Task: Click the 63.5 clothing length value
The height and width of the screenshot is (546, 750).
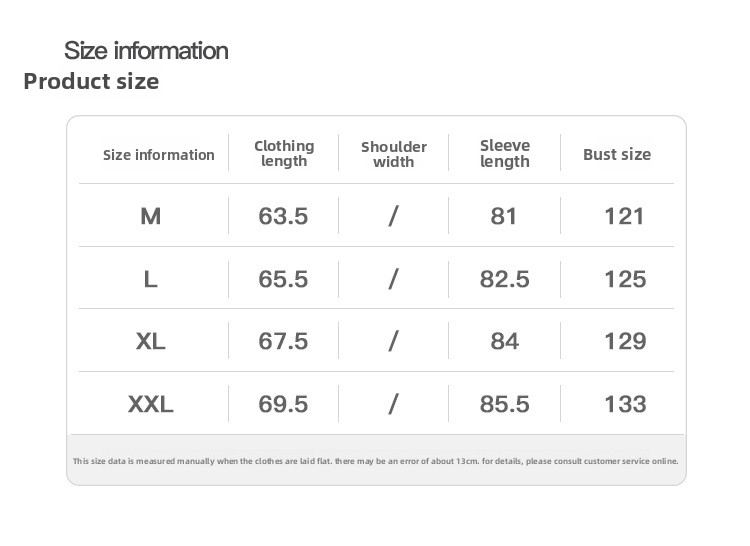Action: pos(283,216)
